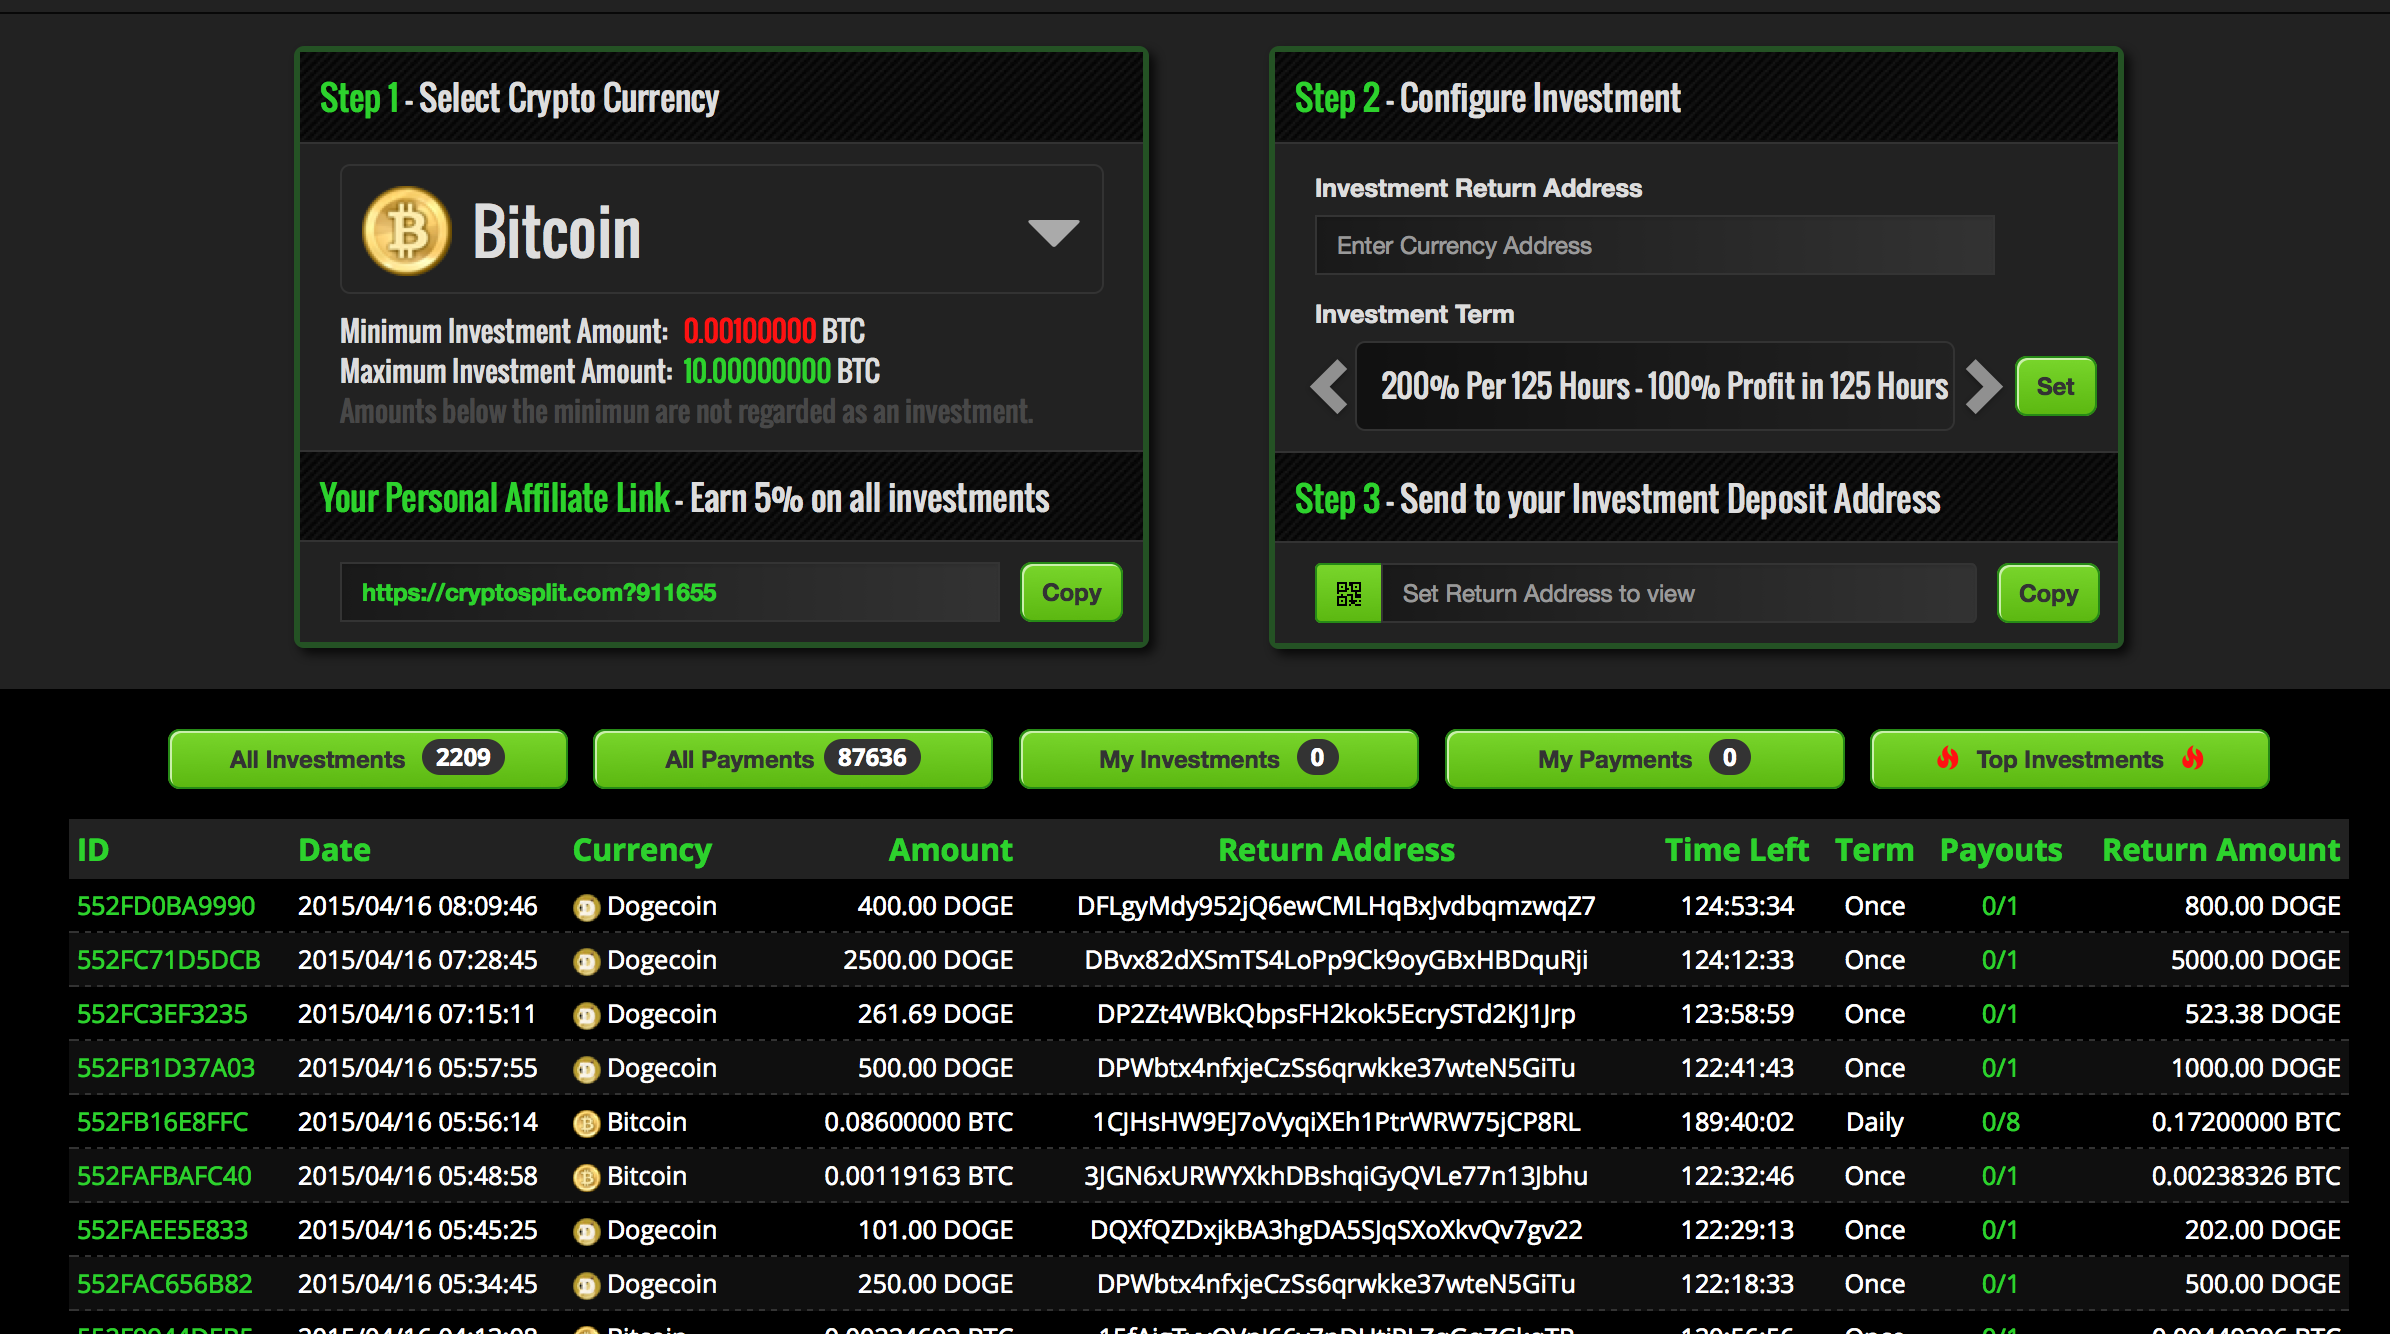Click the Dogecoin icon in row 552FAEE5E833
Screen dimensions: 2390x1334
point(586,1232)
